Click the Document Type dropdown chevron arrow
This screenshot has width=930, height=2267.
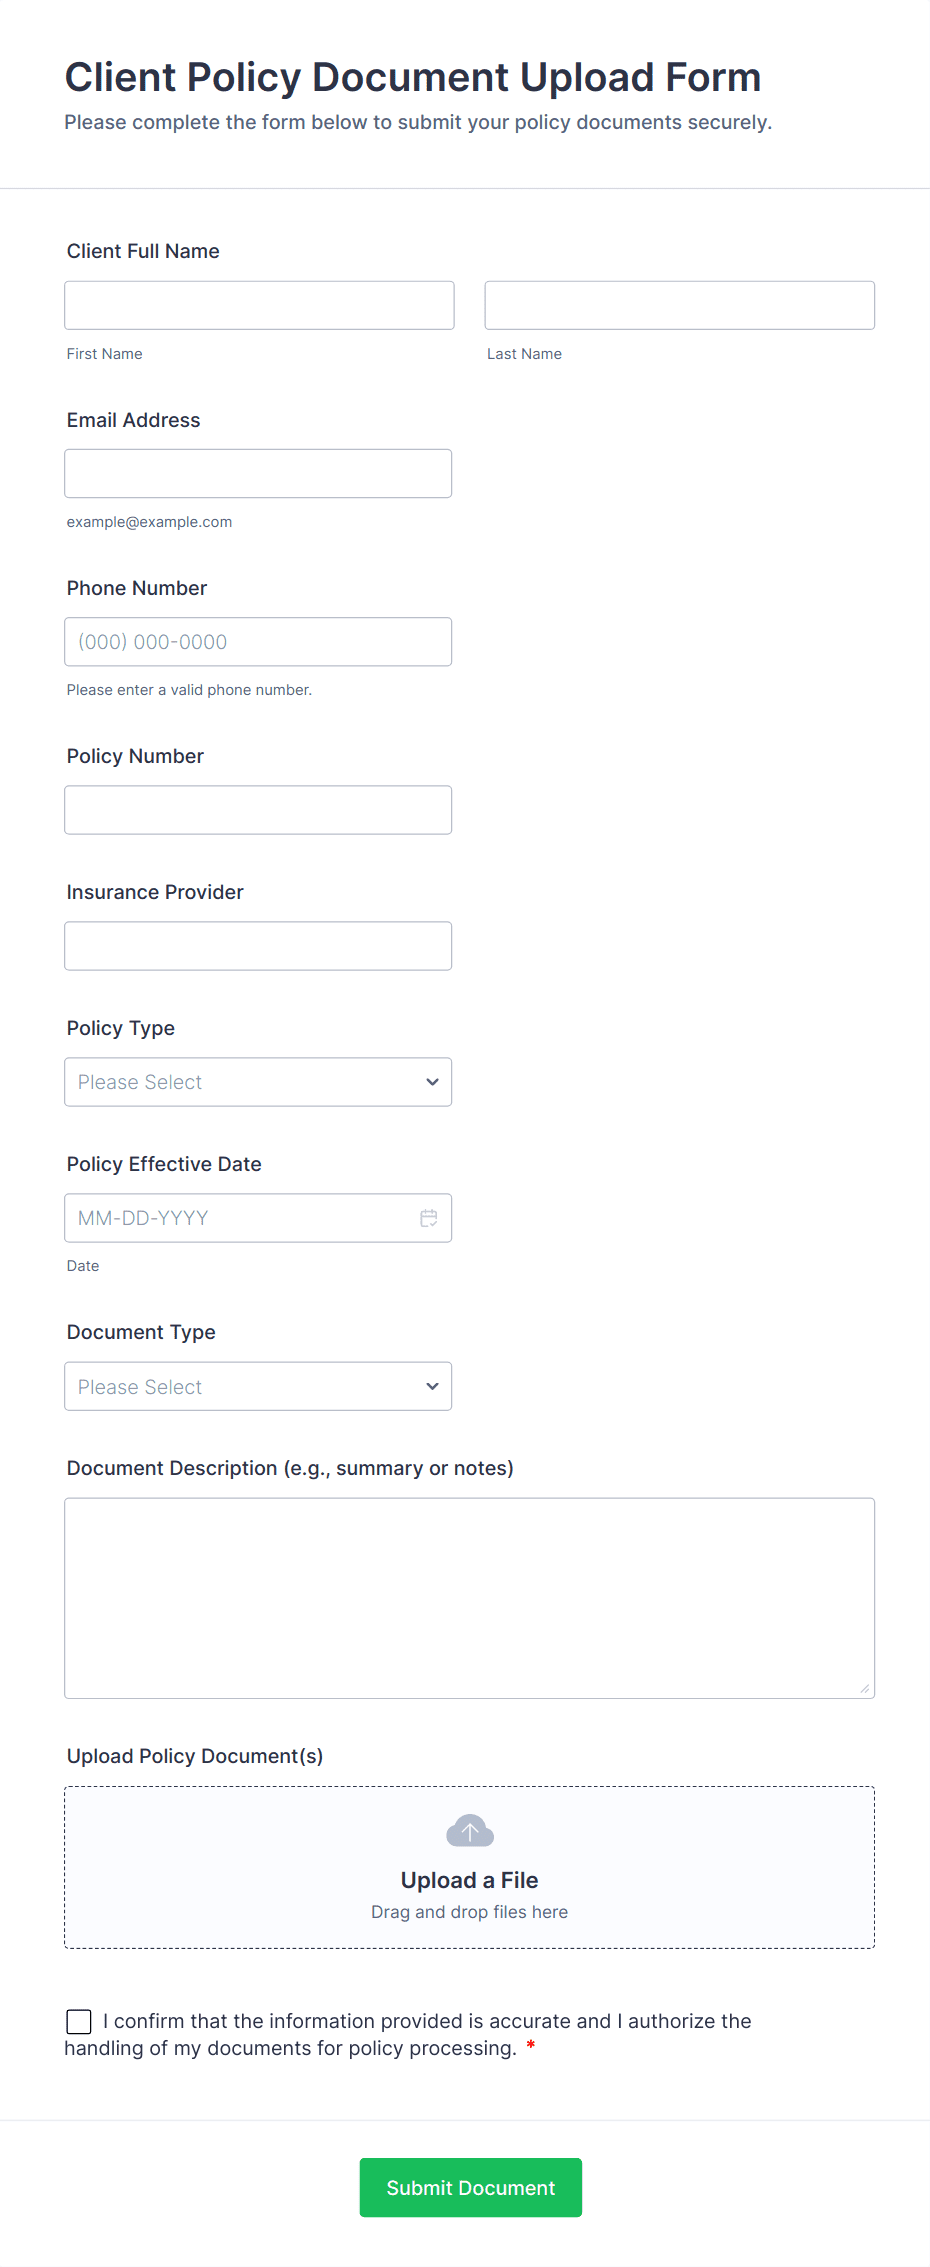(432, 1386)
